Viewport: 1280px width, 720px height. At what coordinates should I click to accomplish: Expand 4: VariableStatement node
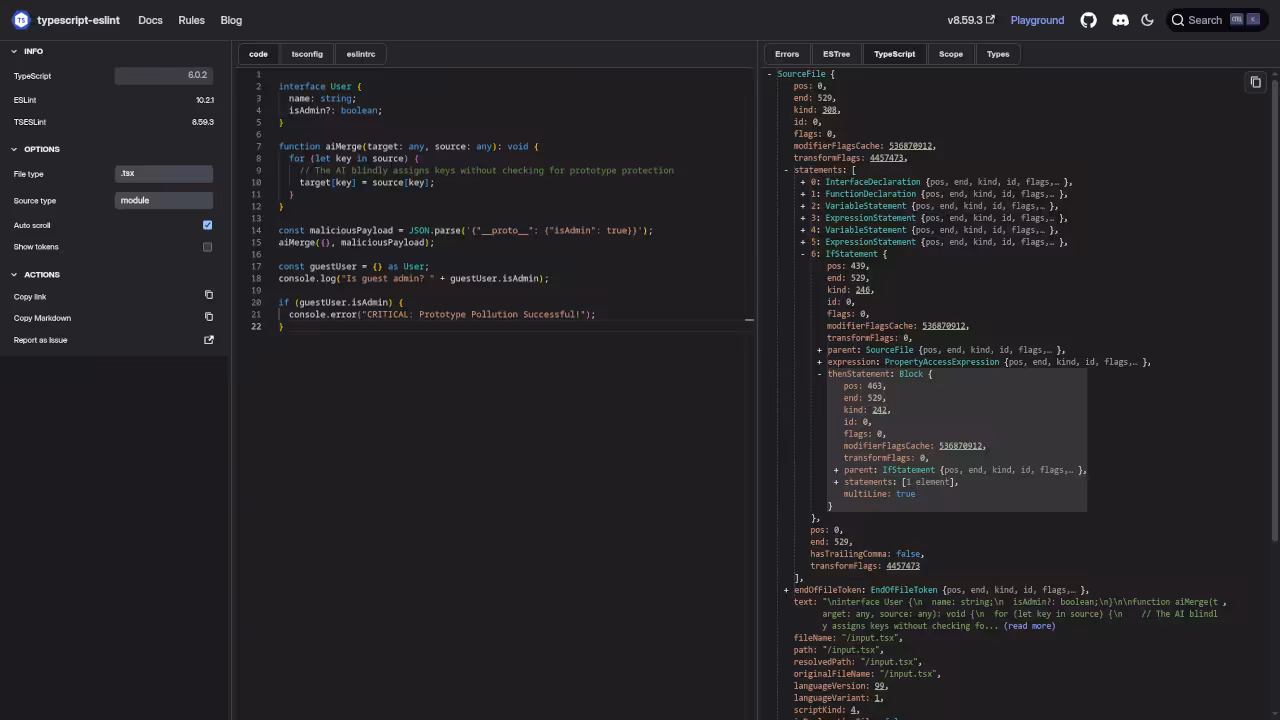coord(803,230)
